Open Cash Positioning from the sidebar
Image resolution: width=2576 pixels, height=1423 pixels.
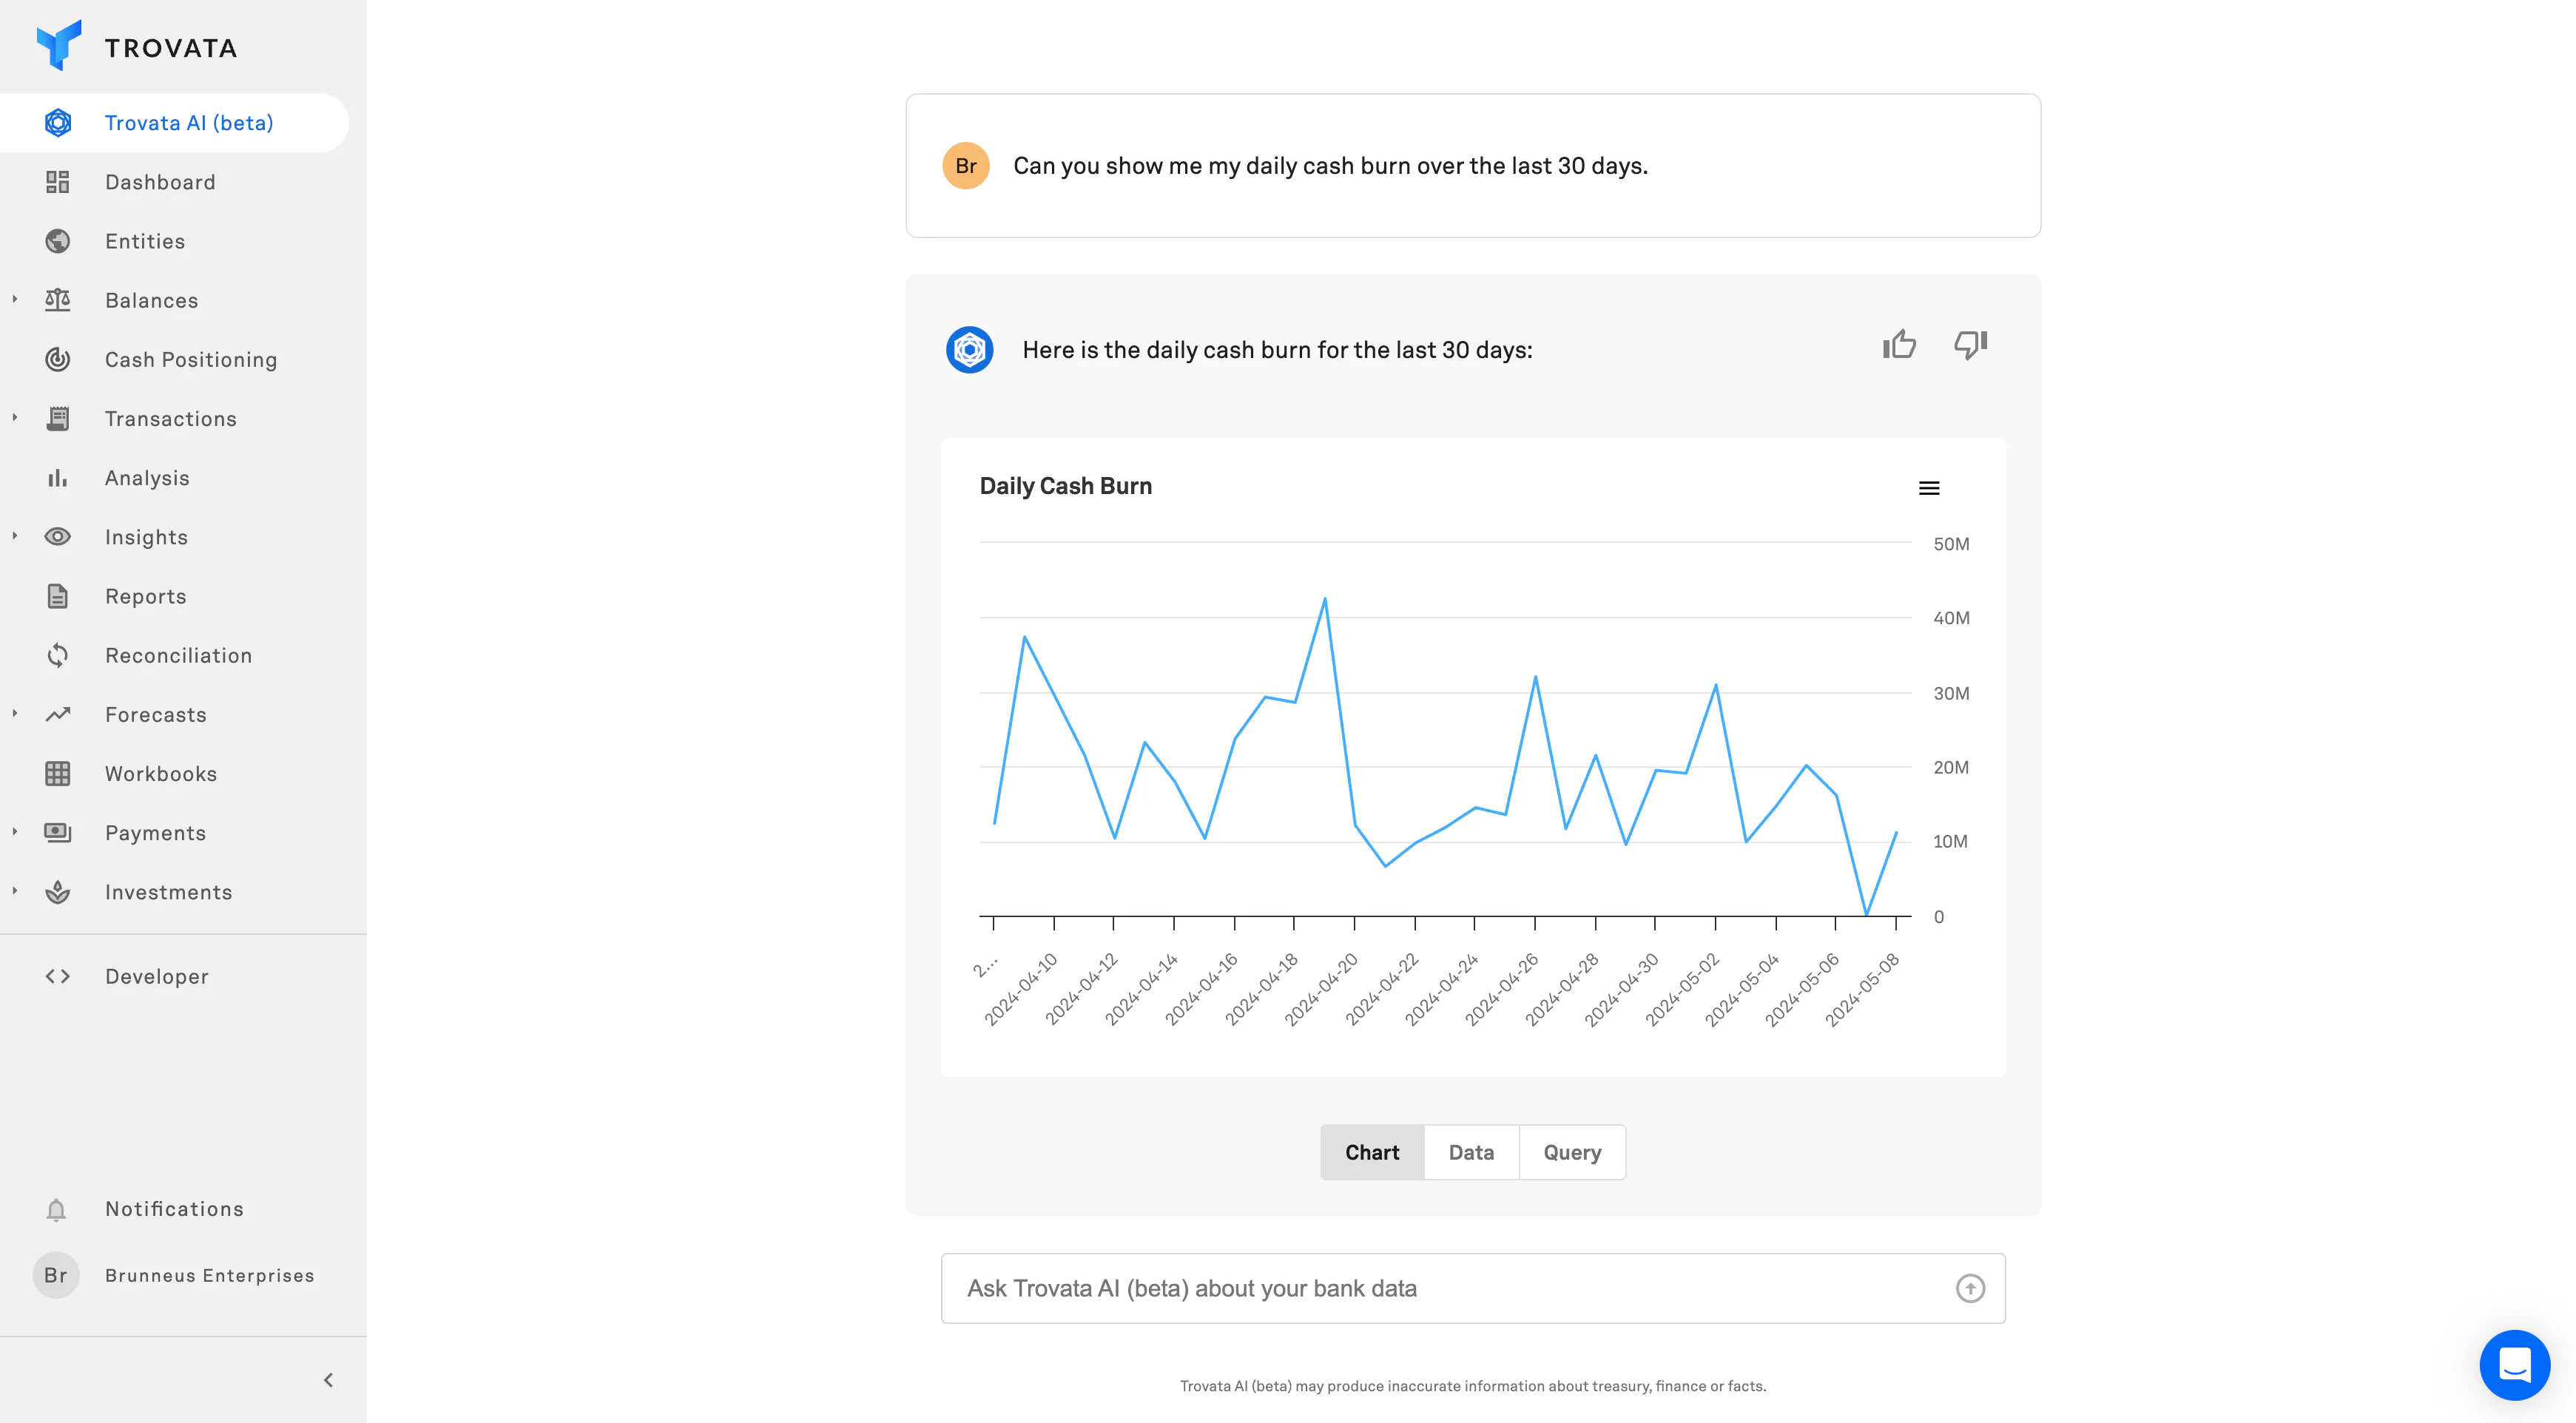(191, 359)
